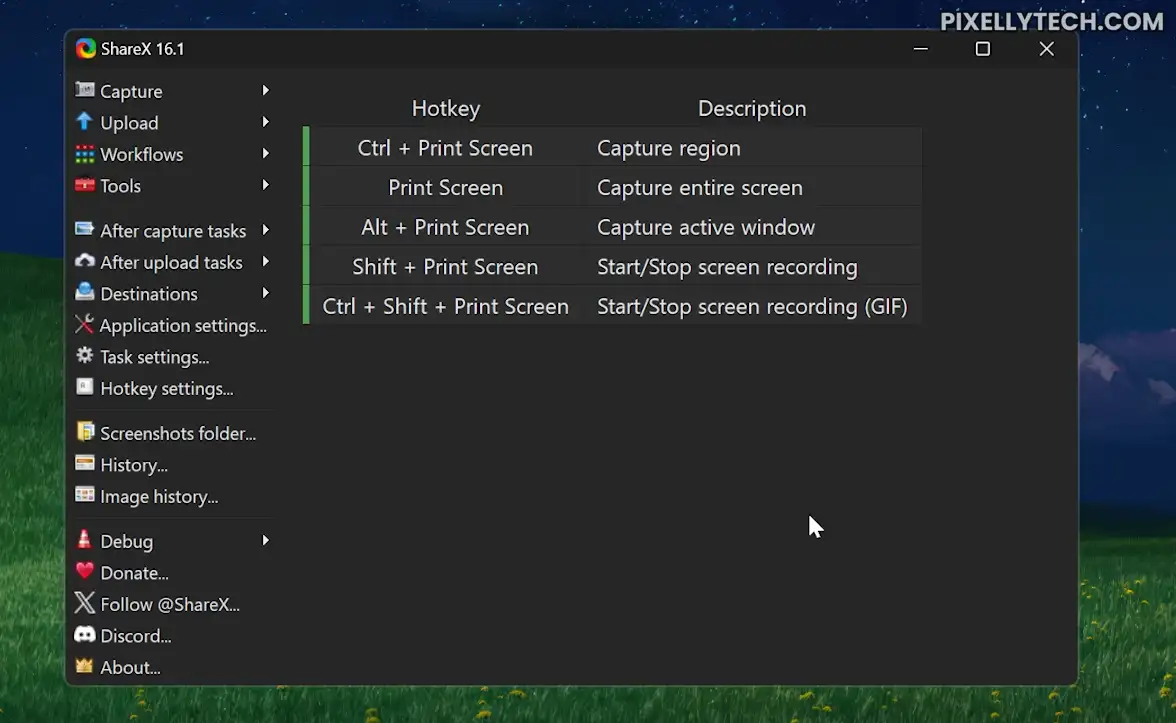Click the After capture tasks icon
Viewport: 1176px width, 723px height.
pos(85,230)
